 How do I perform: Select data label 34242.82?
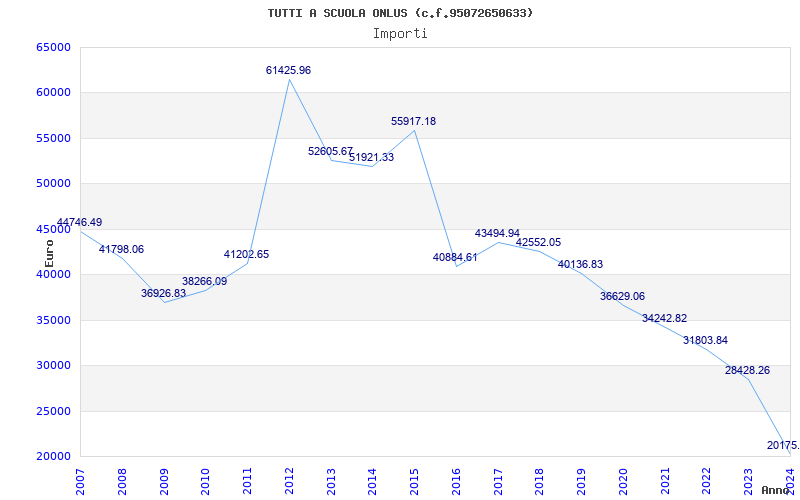coord(664,318)
